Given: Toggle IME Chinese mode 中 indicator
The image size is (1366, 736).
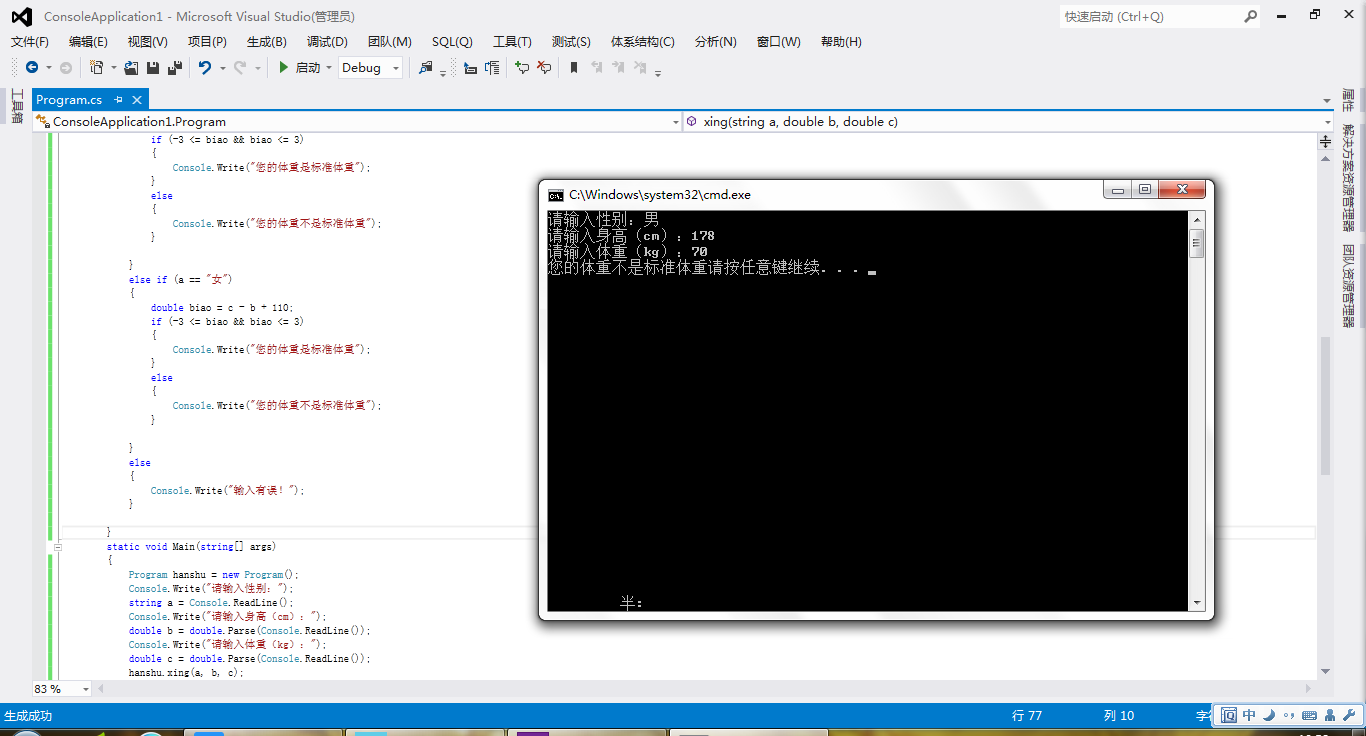Looking at the screenshot, I should (1249, 715).
